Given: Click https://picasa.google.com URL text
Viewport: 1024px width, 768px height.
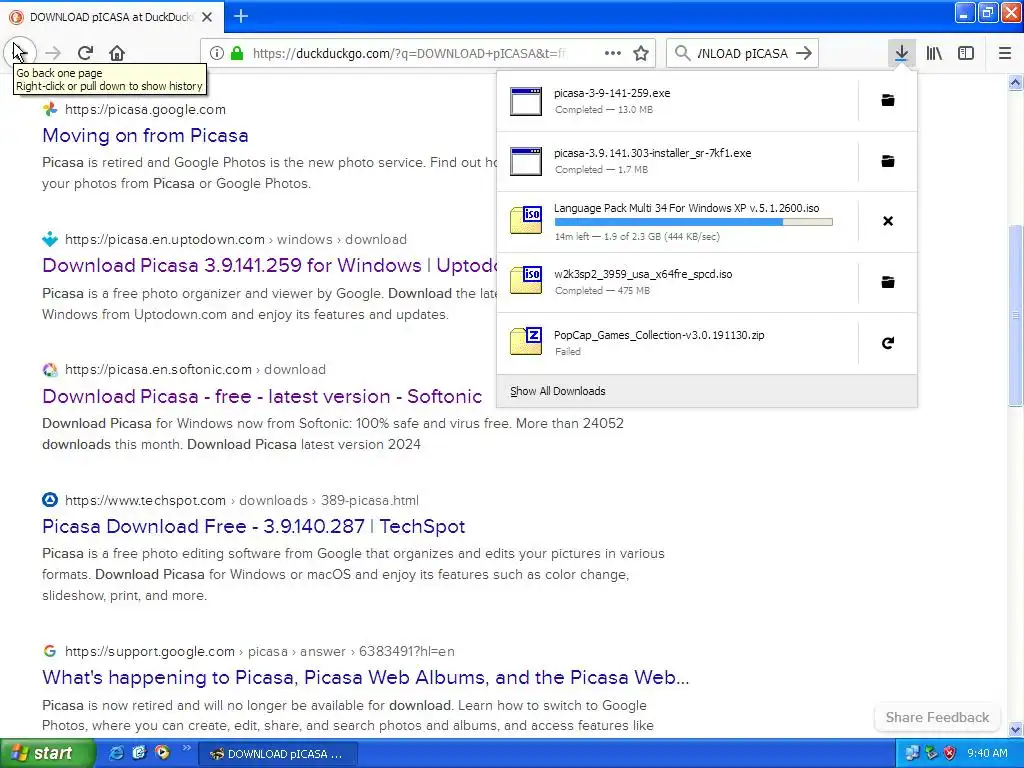Looking at the screenshot, I should [x=145, y=109].
